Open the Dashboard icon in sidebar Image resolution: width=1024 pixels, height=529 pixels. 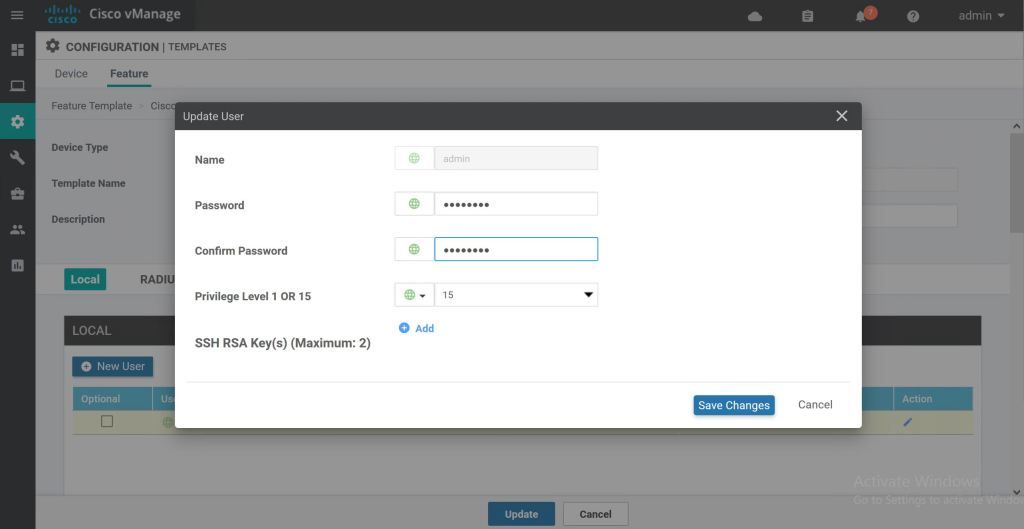click(17, 50)
